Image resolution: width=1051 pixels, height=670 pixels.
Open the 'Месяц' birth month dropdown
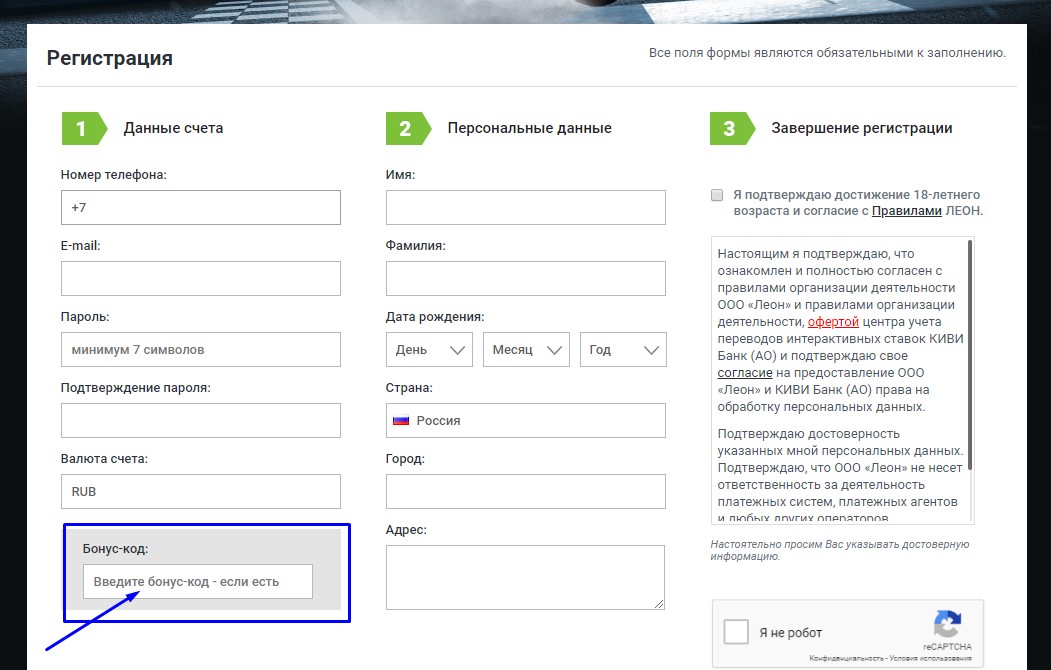coord(526,350)
